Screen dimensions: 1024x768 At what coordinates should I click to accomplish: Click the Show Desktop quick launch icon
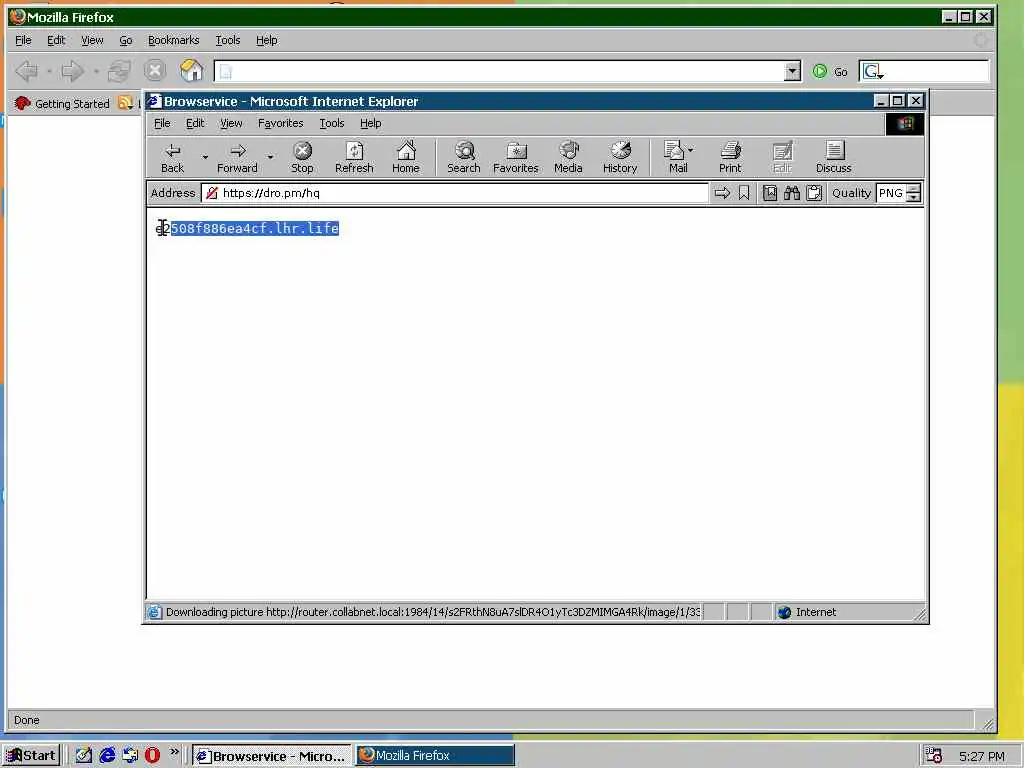(84, 756)
